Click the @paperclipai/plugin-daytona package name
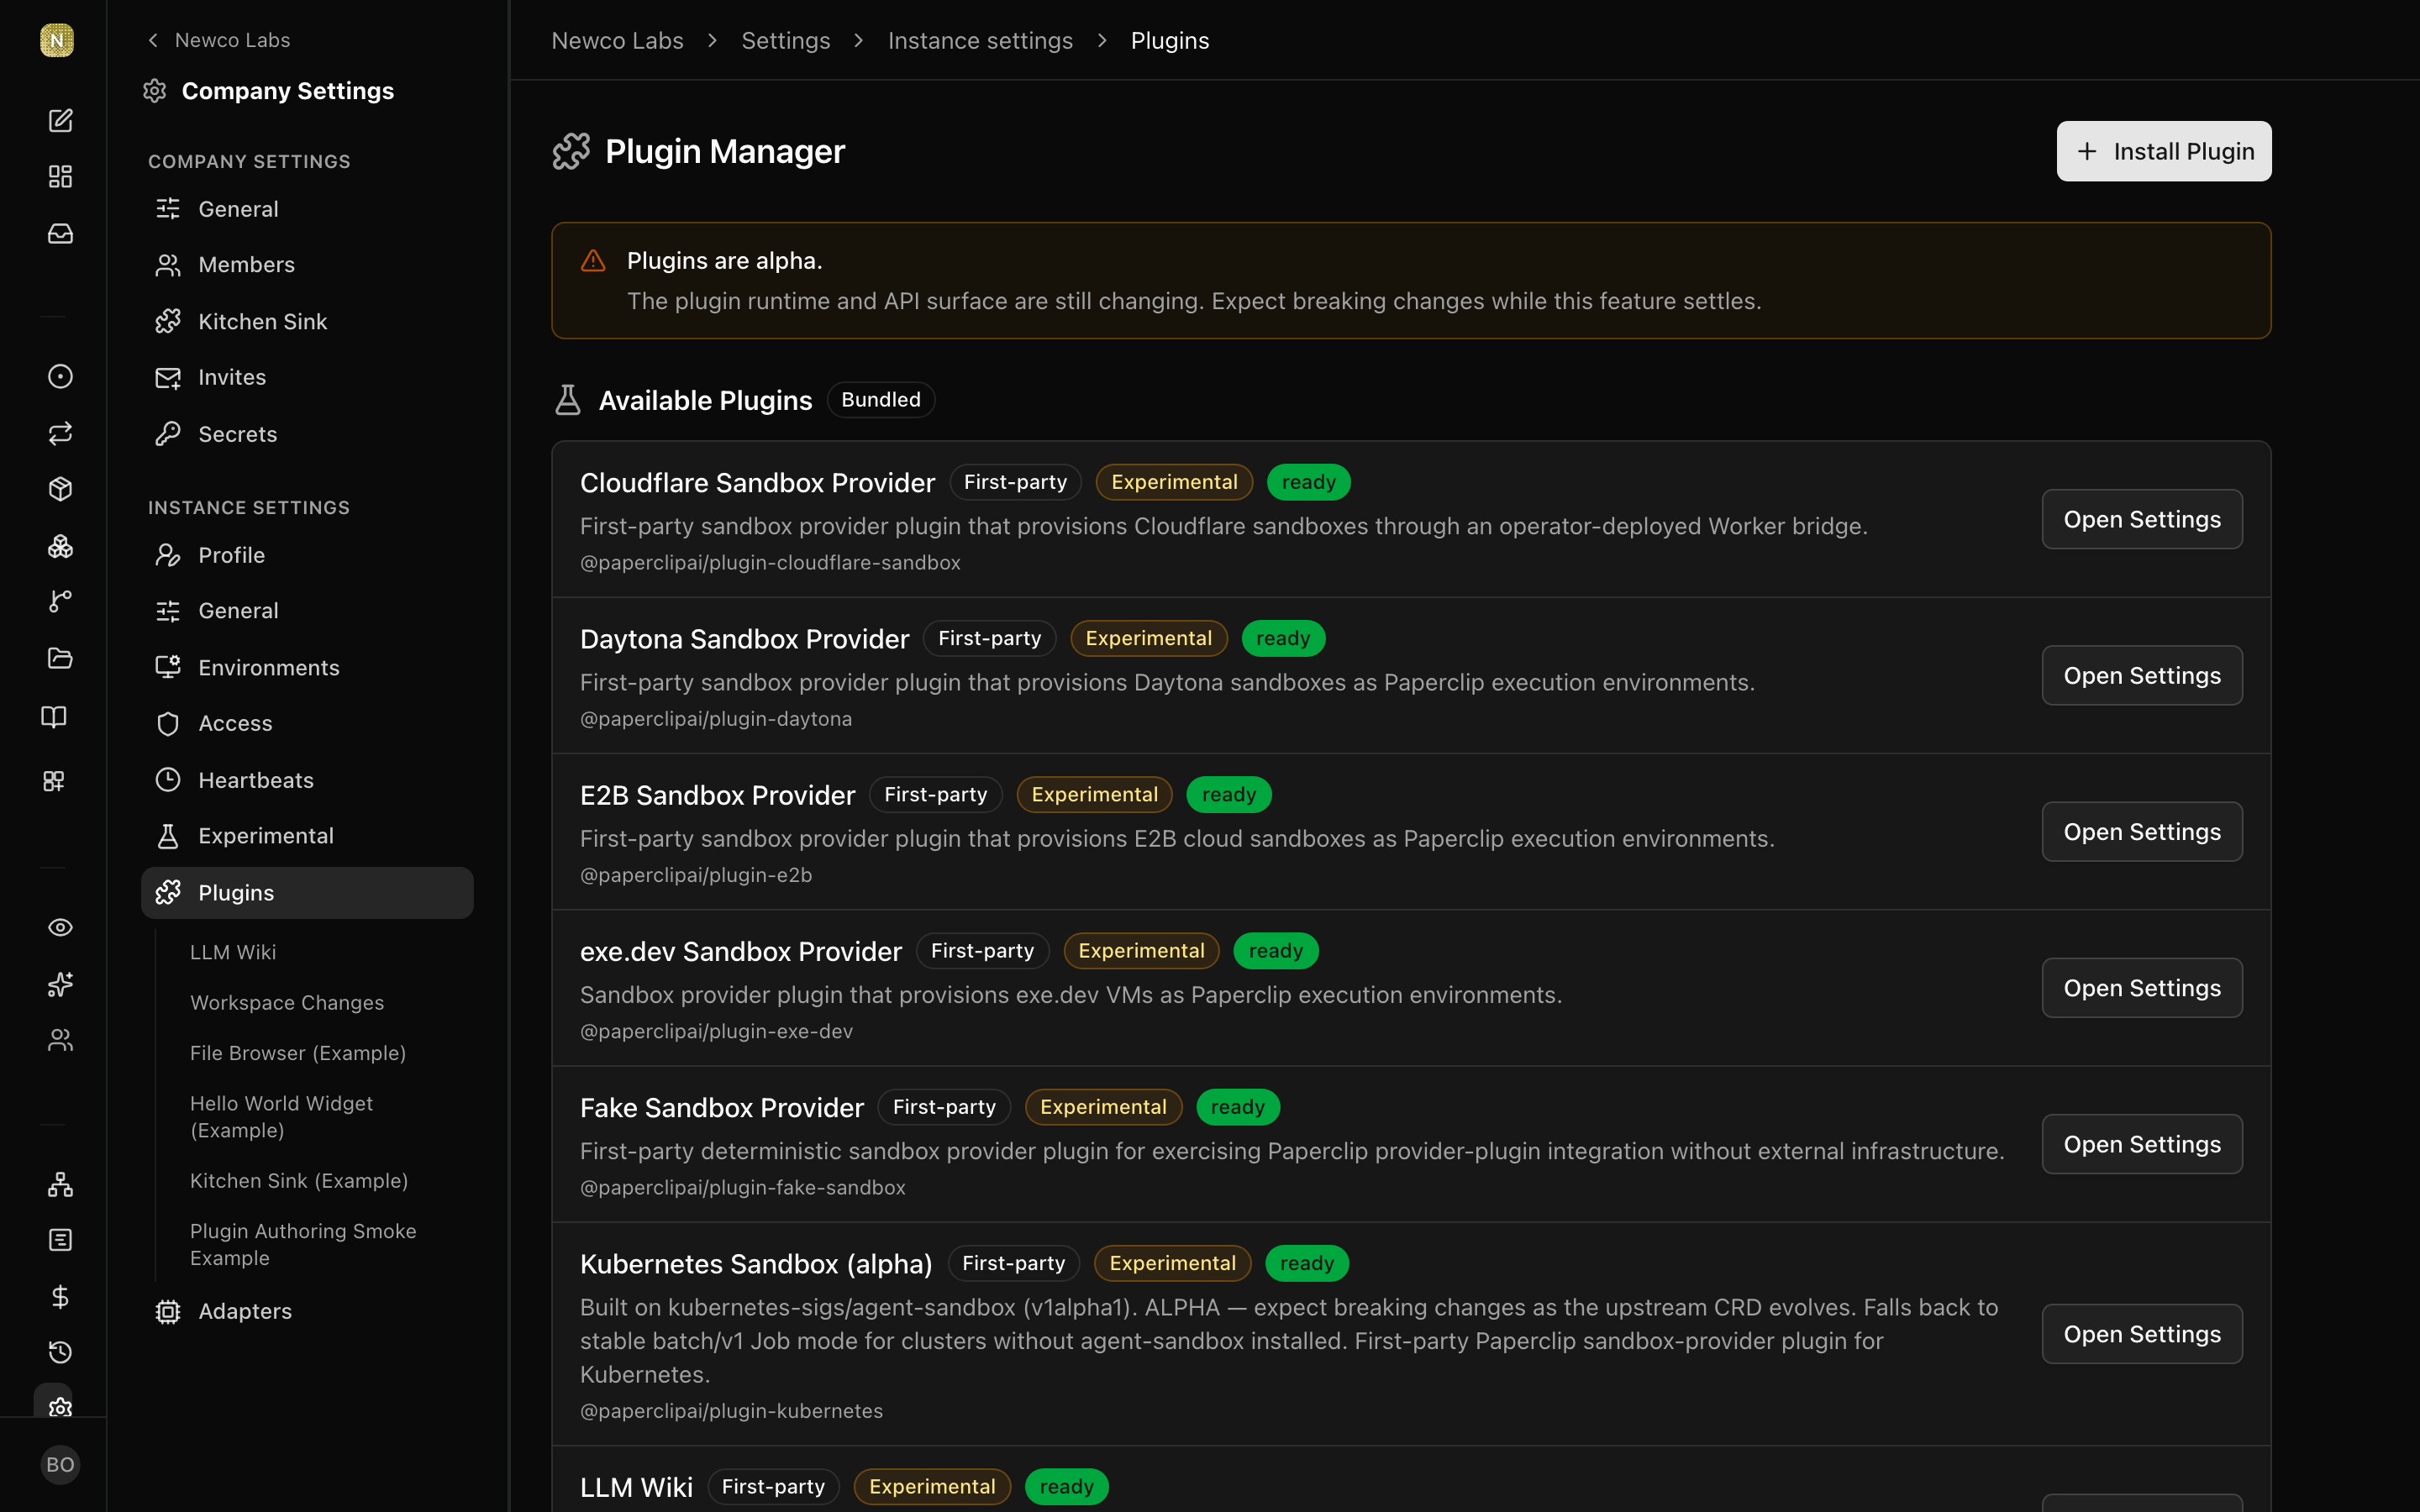This screenshot has height=1512, width=2420. [716, 719]
